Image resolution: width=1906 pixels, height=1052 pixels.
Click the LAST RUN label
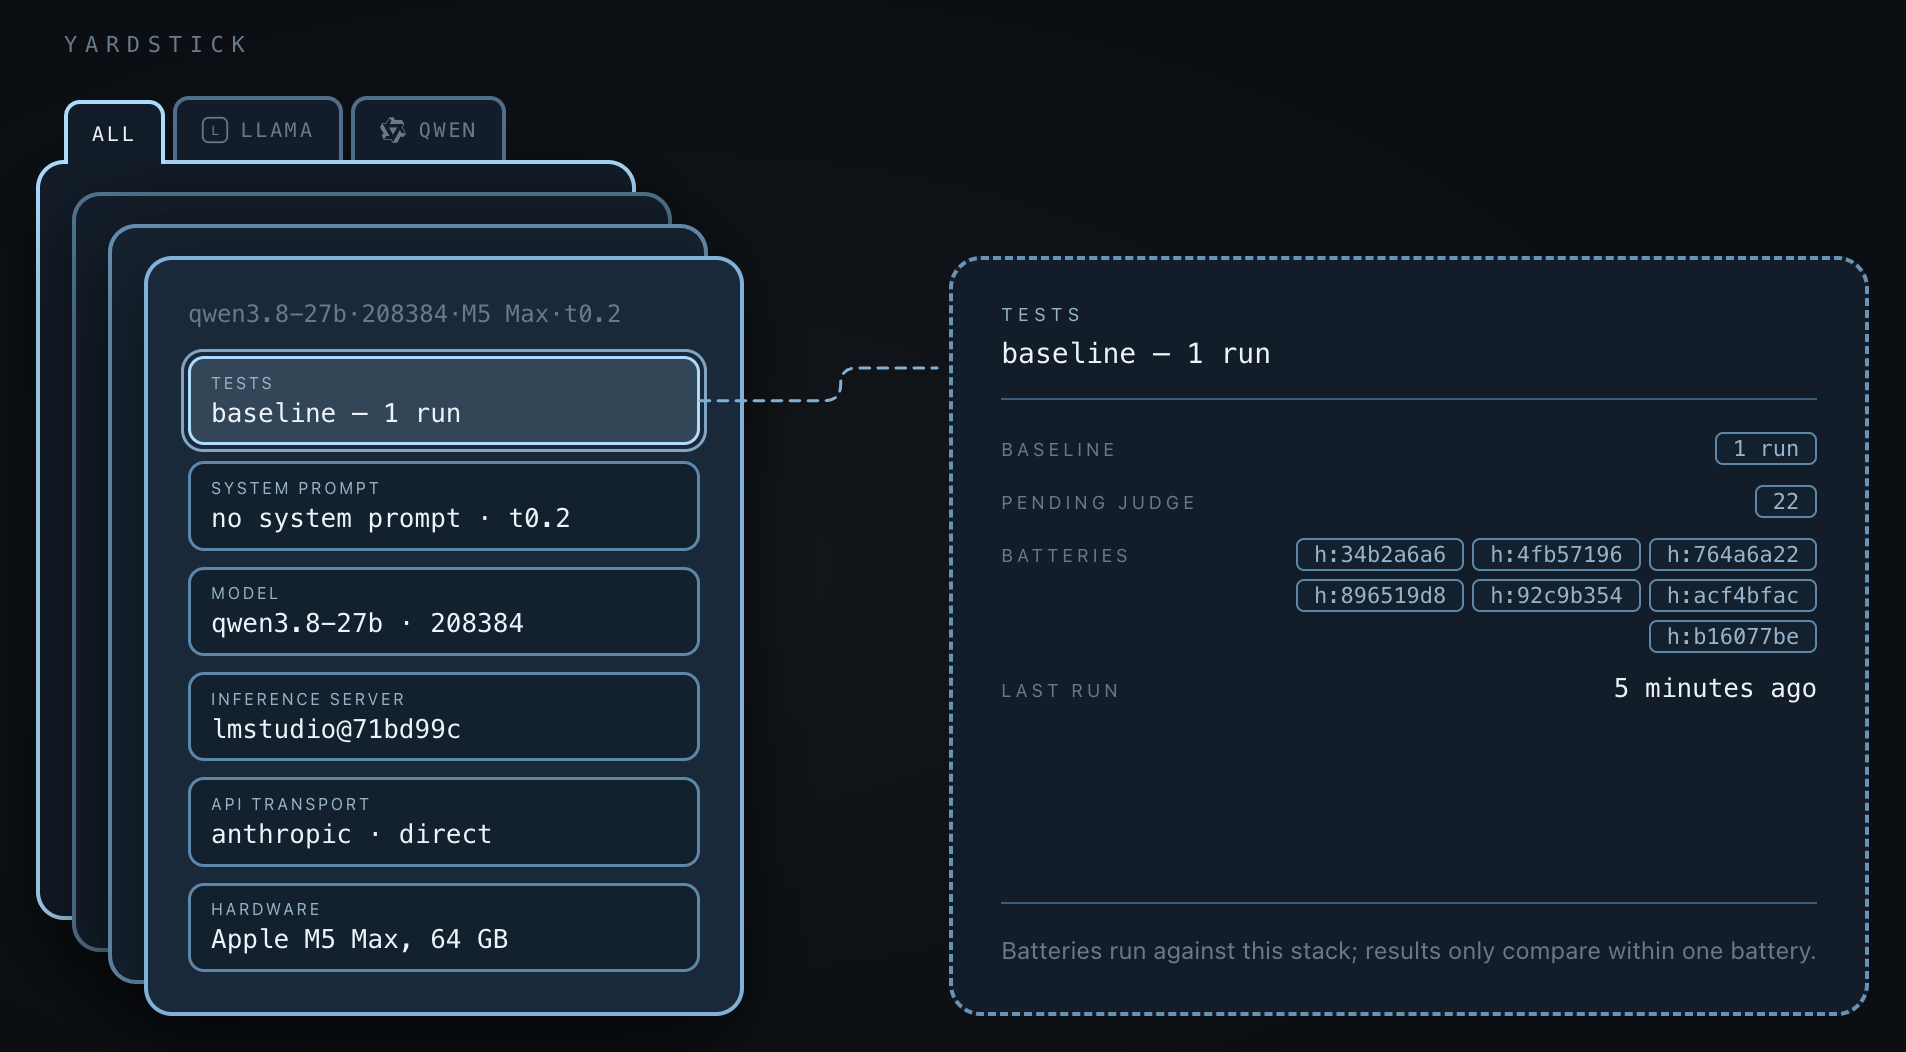[x=1060, y=691]
